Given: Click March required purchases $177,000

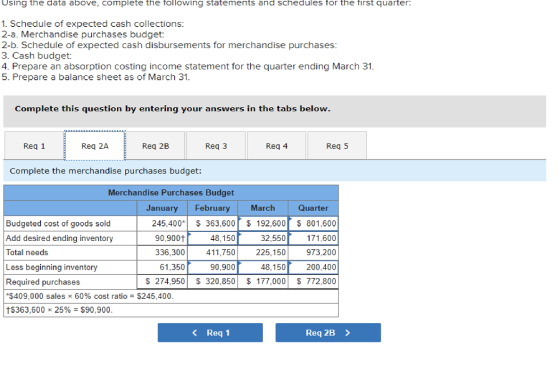Looking at the screenshot, I should point(263,282).
